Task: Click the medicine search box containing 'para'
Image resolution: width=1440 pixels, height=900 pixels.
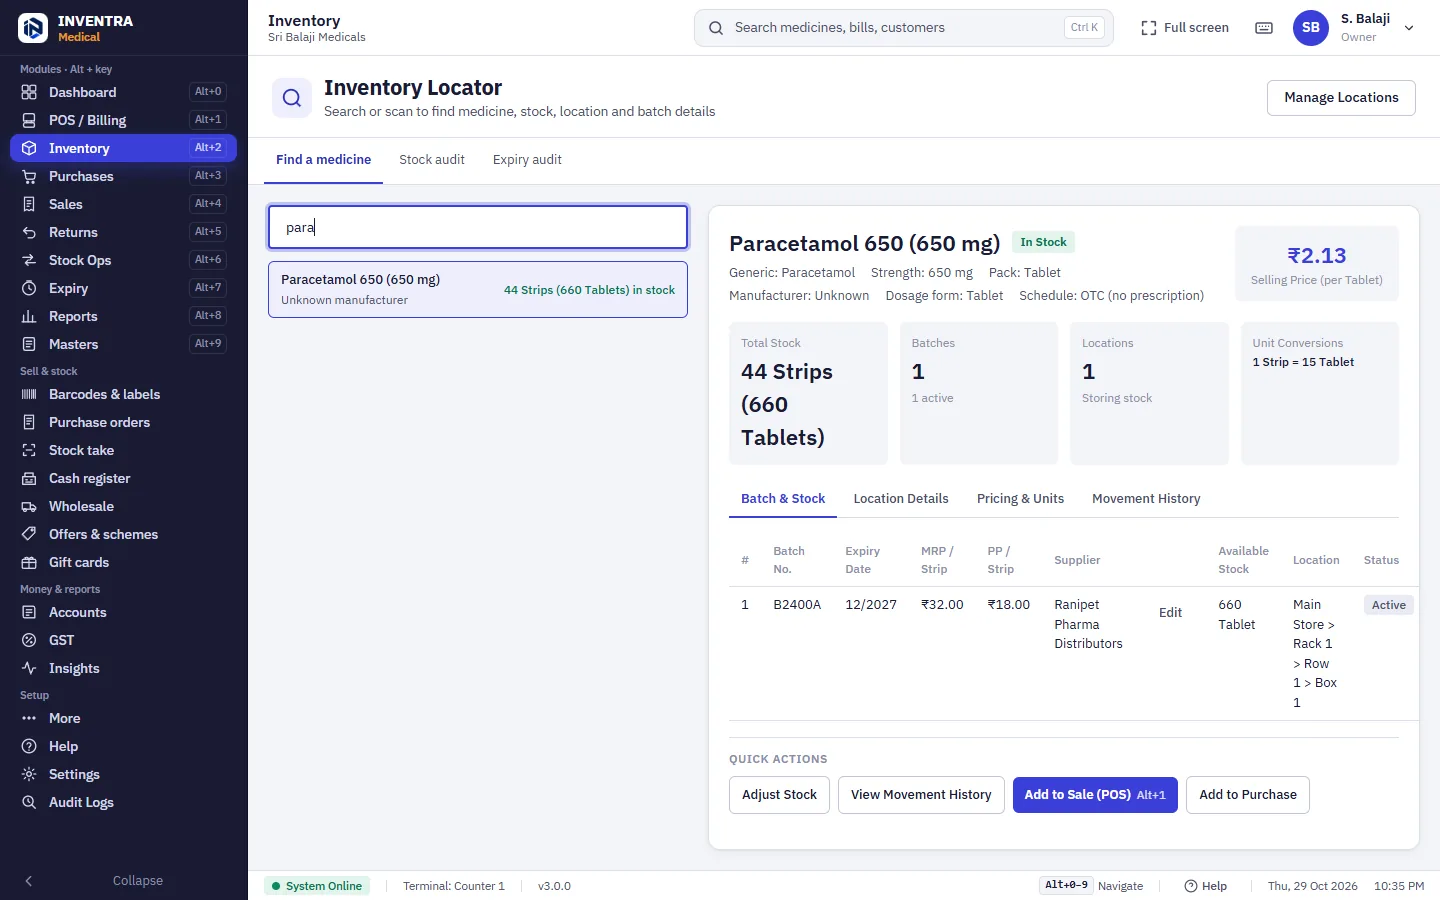Action: click(478, 227)
